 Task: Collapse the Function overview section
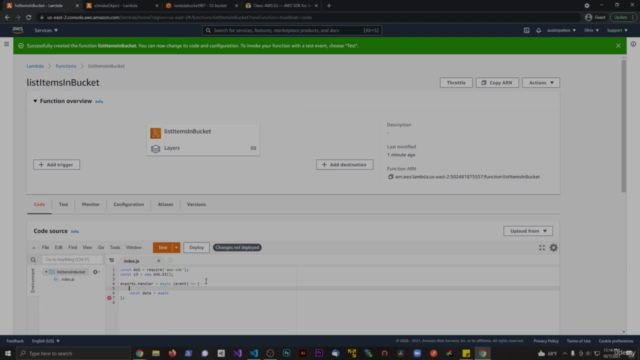coord(35,101)
